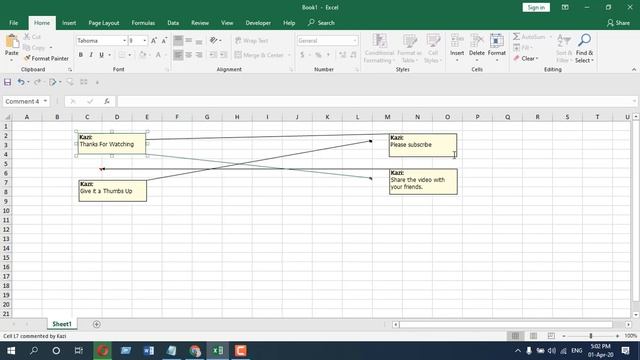Click in the formula bar
640x360 pixels.
[x=376, y=101]
